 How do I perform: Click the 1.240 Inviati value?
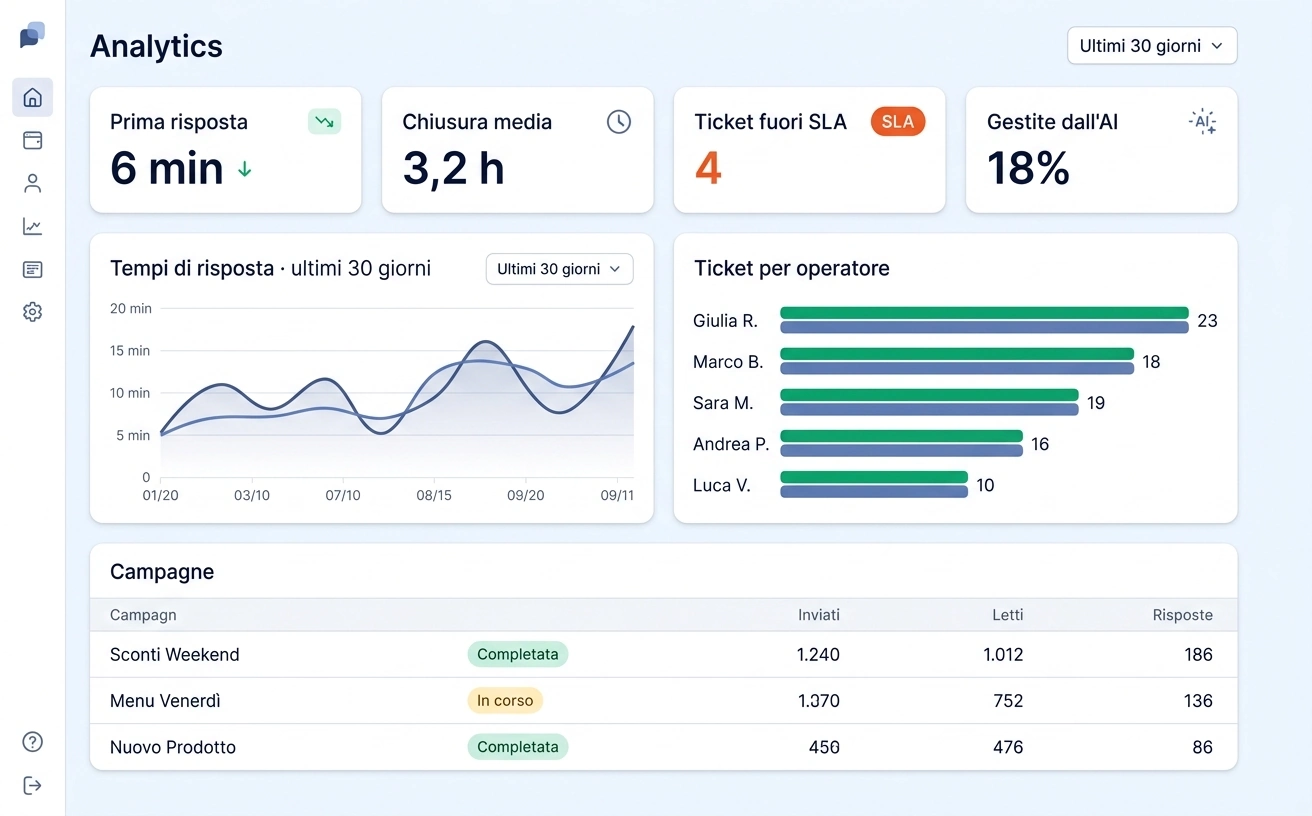[x=818, y=655]
